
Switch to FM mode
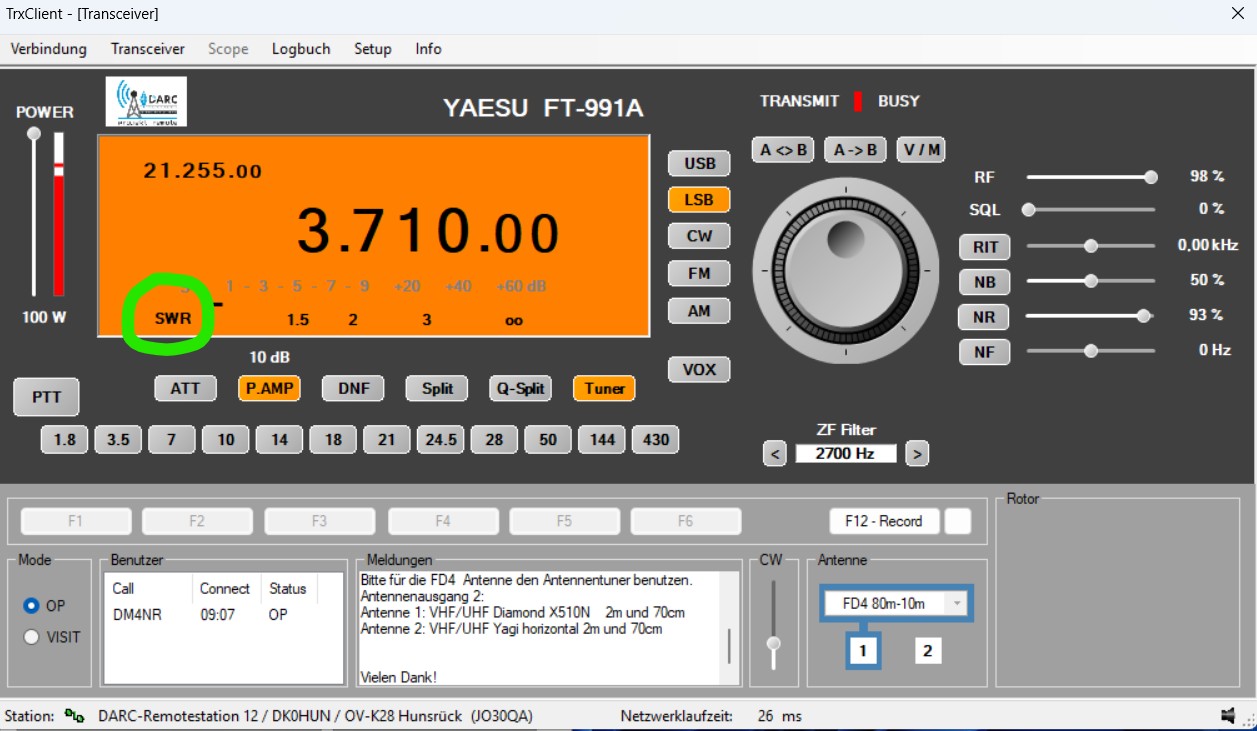tap(699, 273)
